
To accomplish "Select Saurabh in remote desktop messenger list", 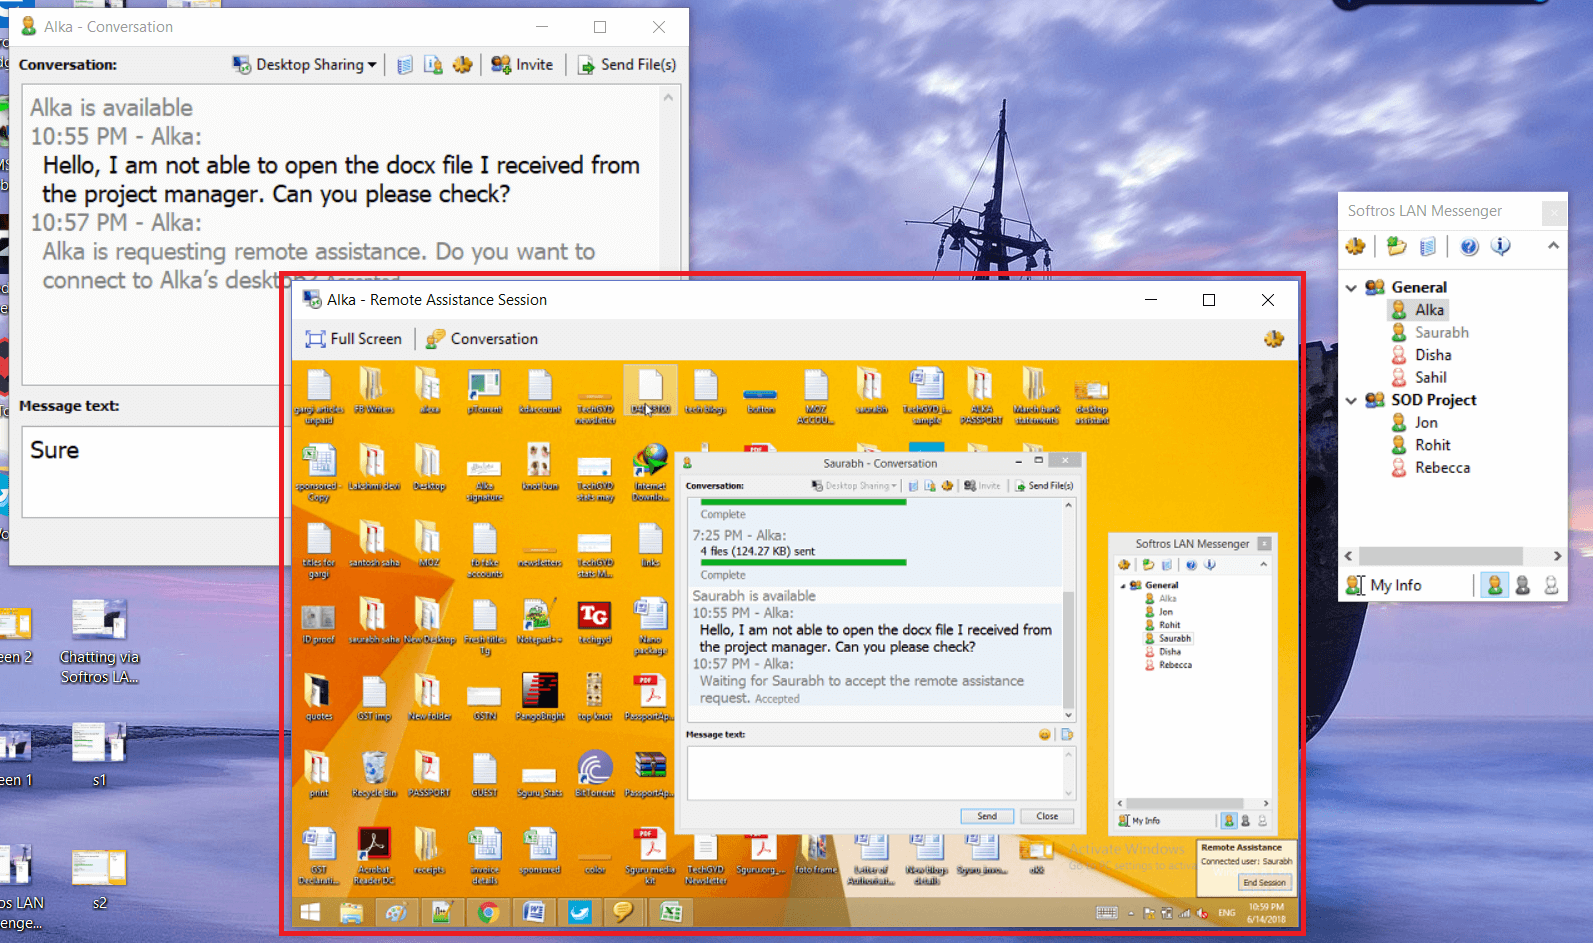I will point(1168,638).
